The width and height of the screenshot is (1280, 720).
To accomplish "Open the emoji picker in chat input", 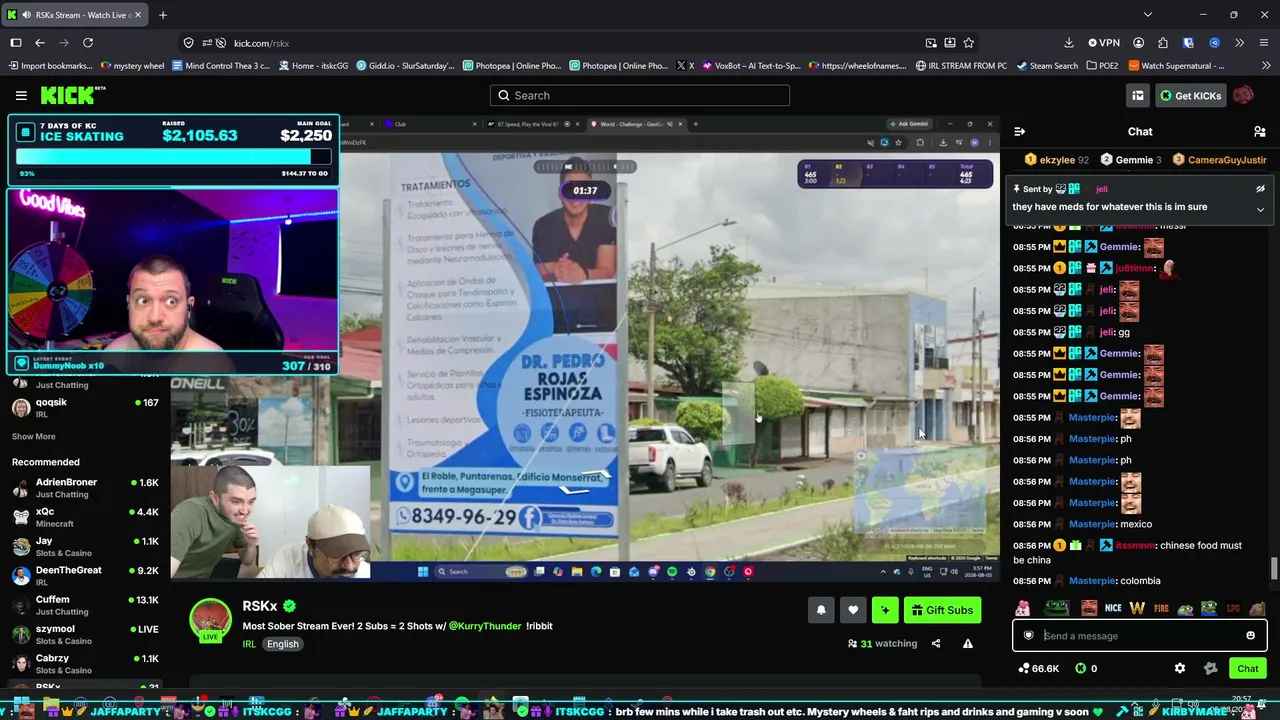I will 1250,635.
